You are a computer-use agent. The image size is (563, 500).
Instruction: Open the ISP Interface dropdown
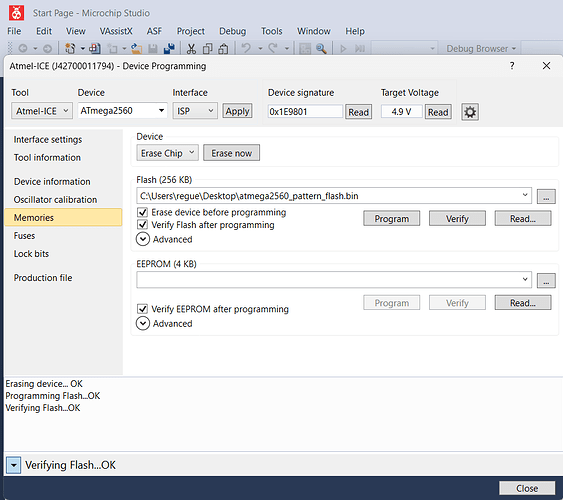[x=195, y=111]
